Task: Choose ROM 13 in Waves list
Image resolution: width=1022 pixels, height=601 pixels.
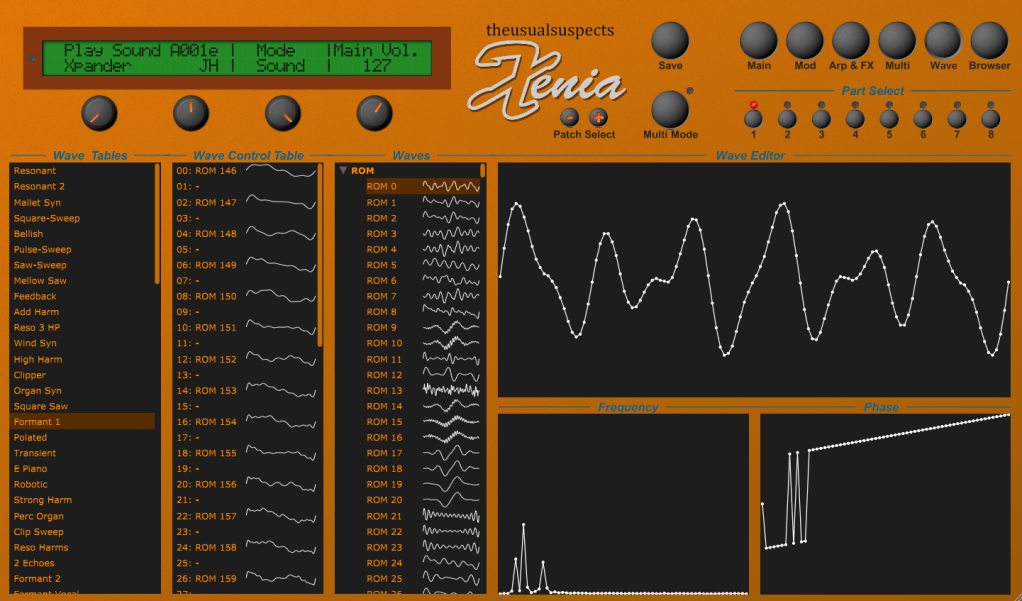Action: [x=384, y=391]
